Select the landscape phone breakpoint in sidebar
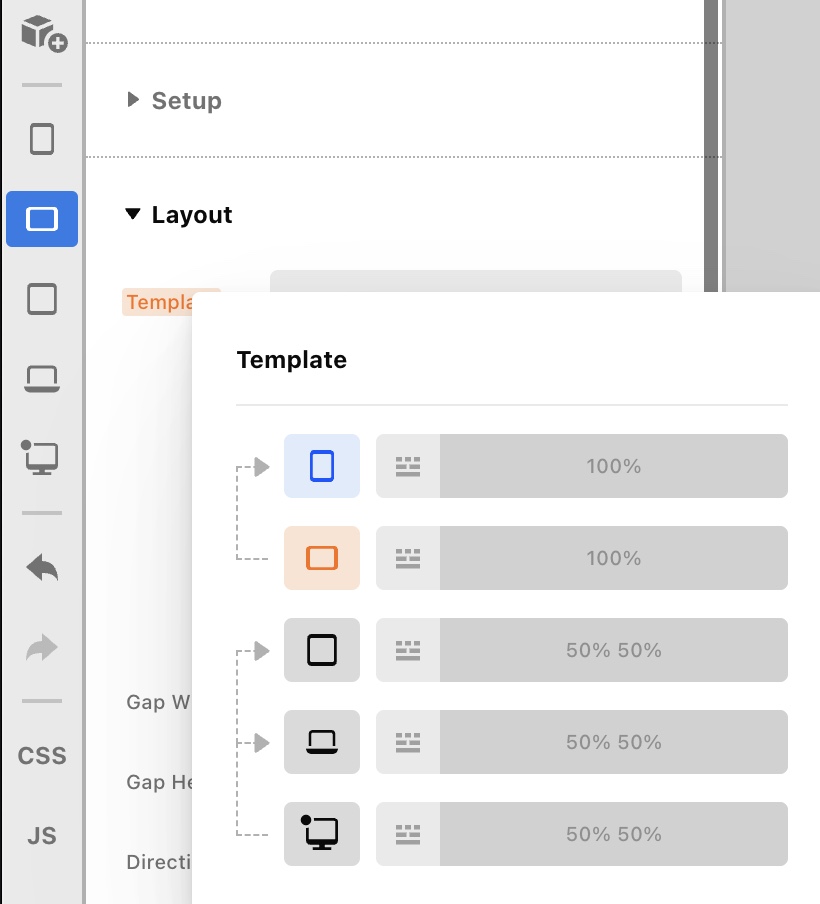Screen dimensions: 820x904 [42, 219]
